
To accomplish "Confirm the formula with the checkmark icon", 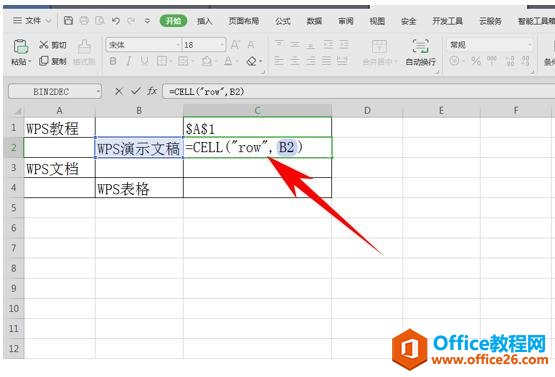I will click(x=136, y=91).
